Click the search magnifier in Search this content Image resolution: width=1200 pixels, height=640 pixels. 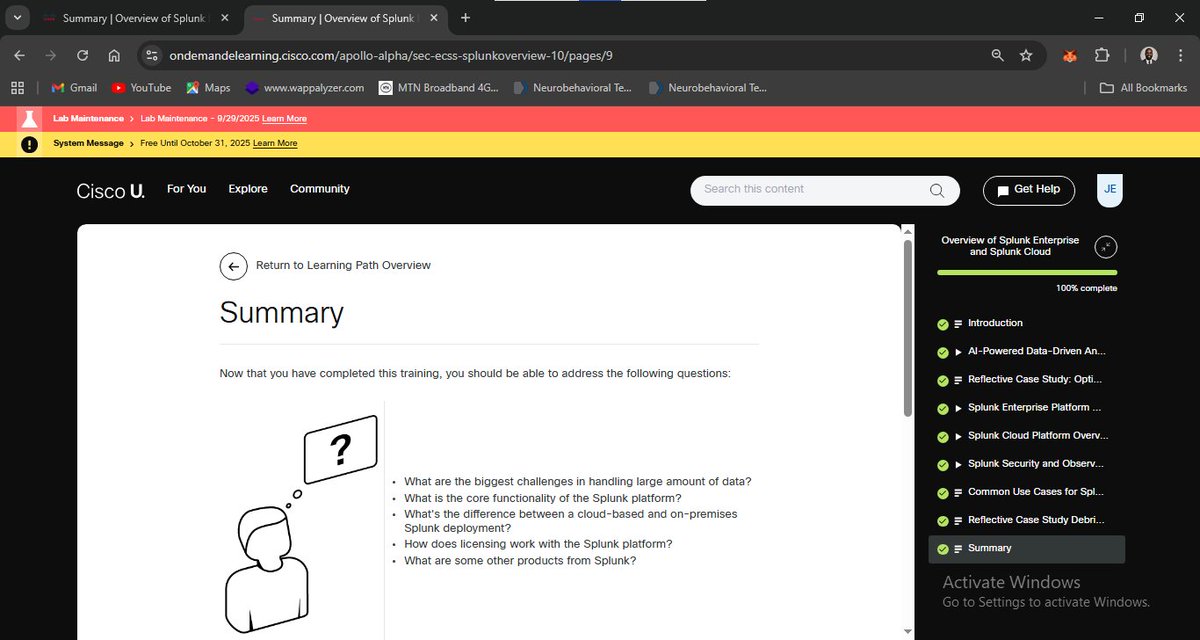click(937, 190)
